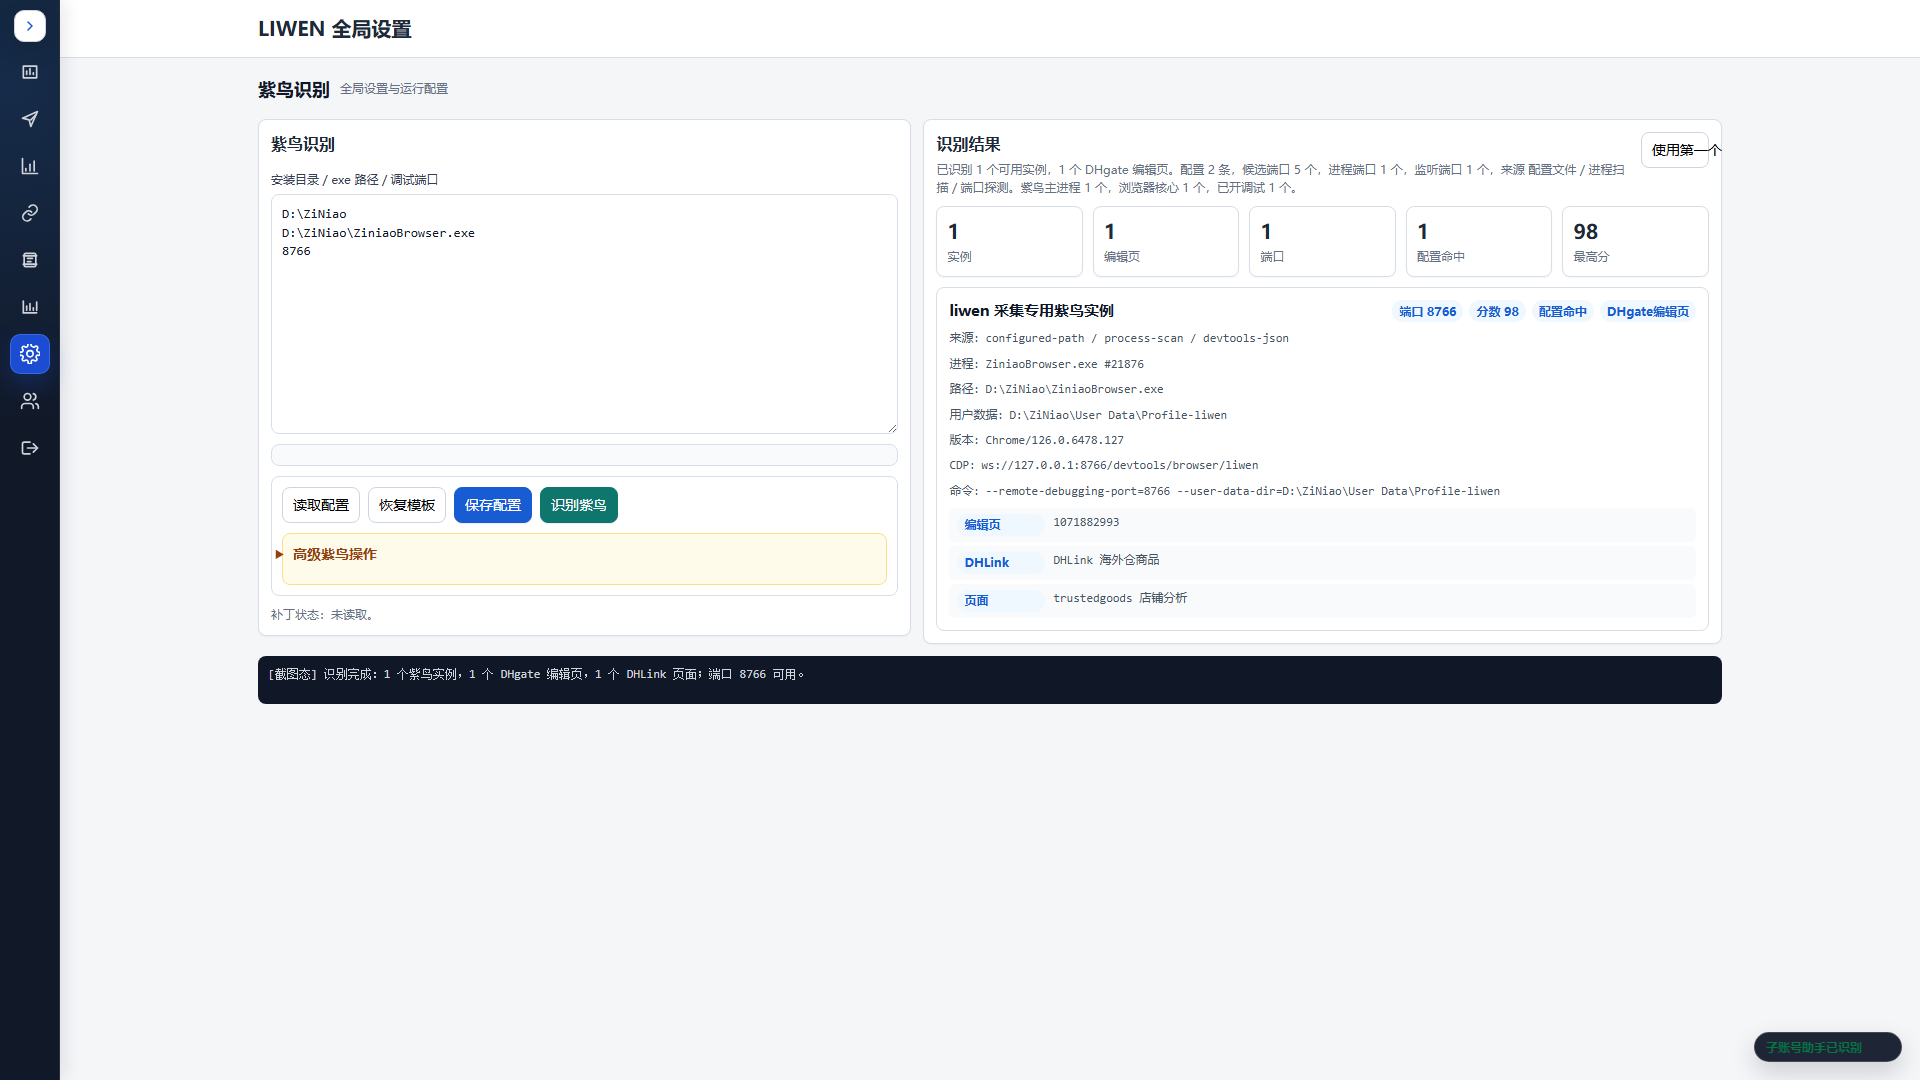The width and height of the screenshot is (1920, 1080).
Task: Click the 读取配置 button
Action: click(321, 505)
